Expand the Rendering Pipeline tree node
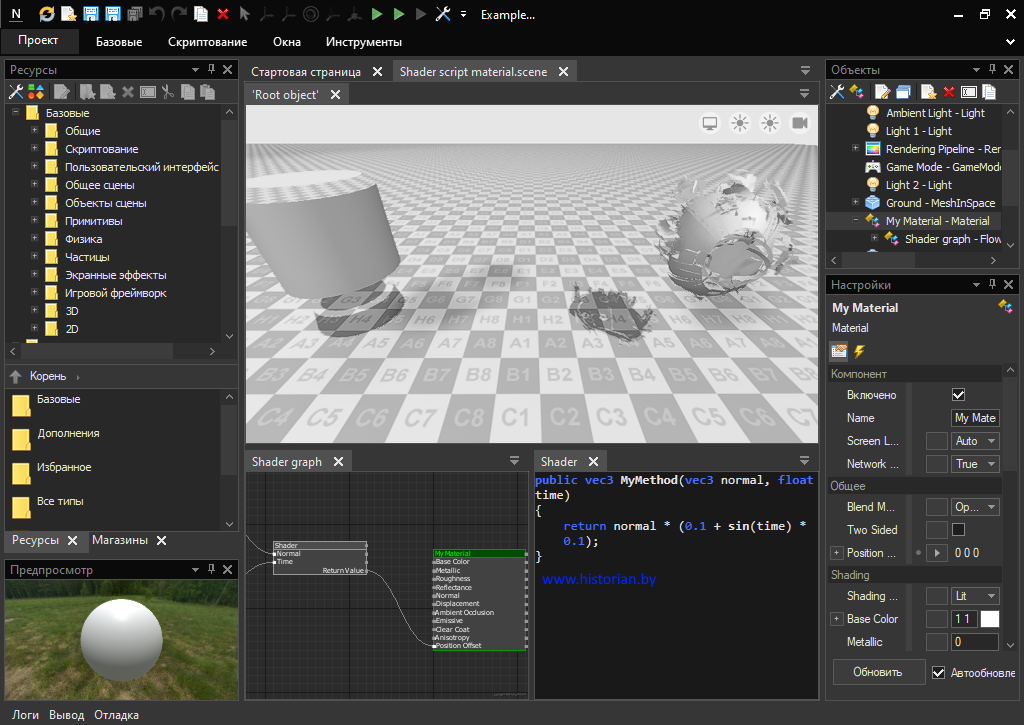The image size is (1024, 725). pyautogui.click(x=856, y=149)
